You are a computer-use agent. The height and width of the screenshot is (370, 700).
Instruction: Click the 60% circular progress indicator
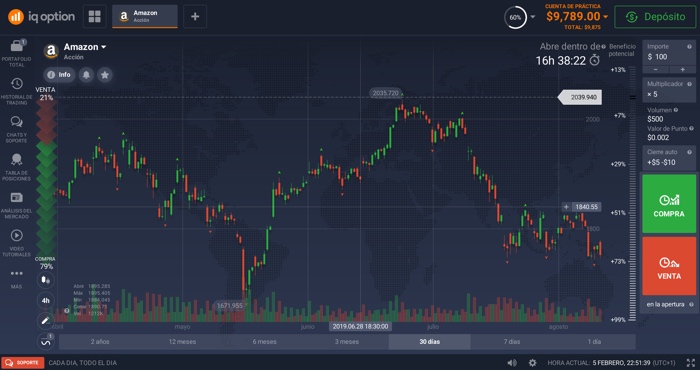tap(515, 17)
